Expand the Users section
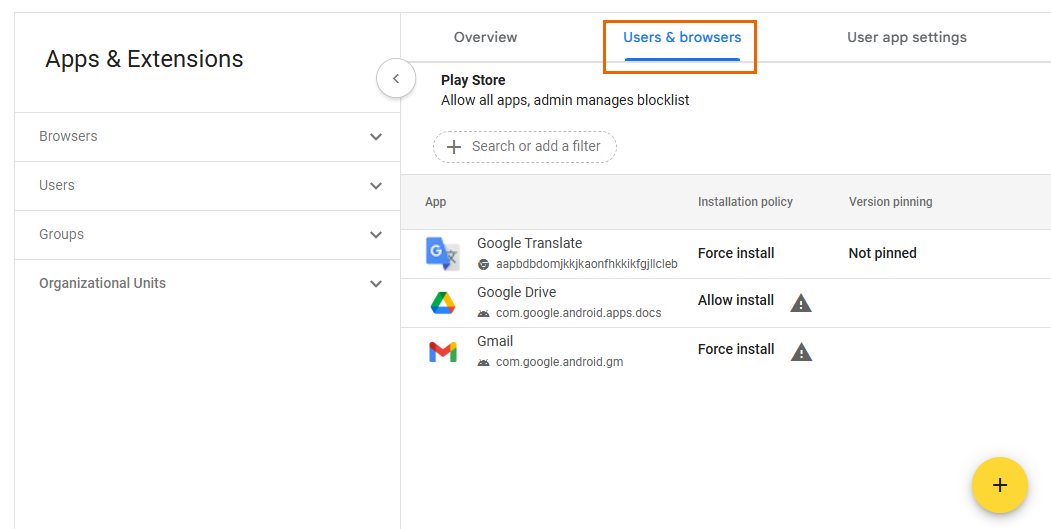The width and height of the screenshot is (1051, 529). (x=376, y=186)
